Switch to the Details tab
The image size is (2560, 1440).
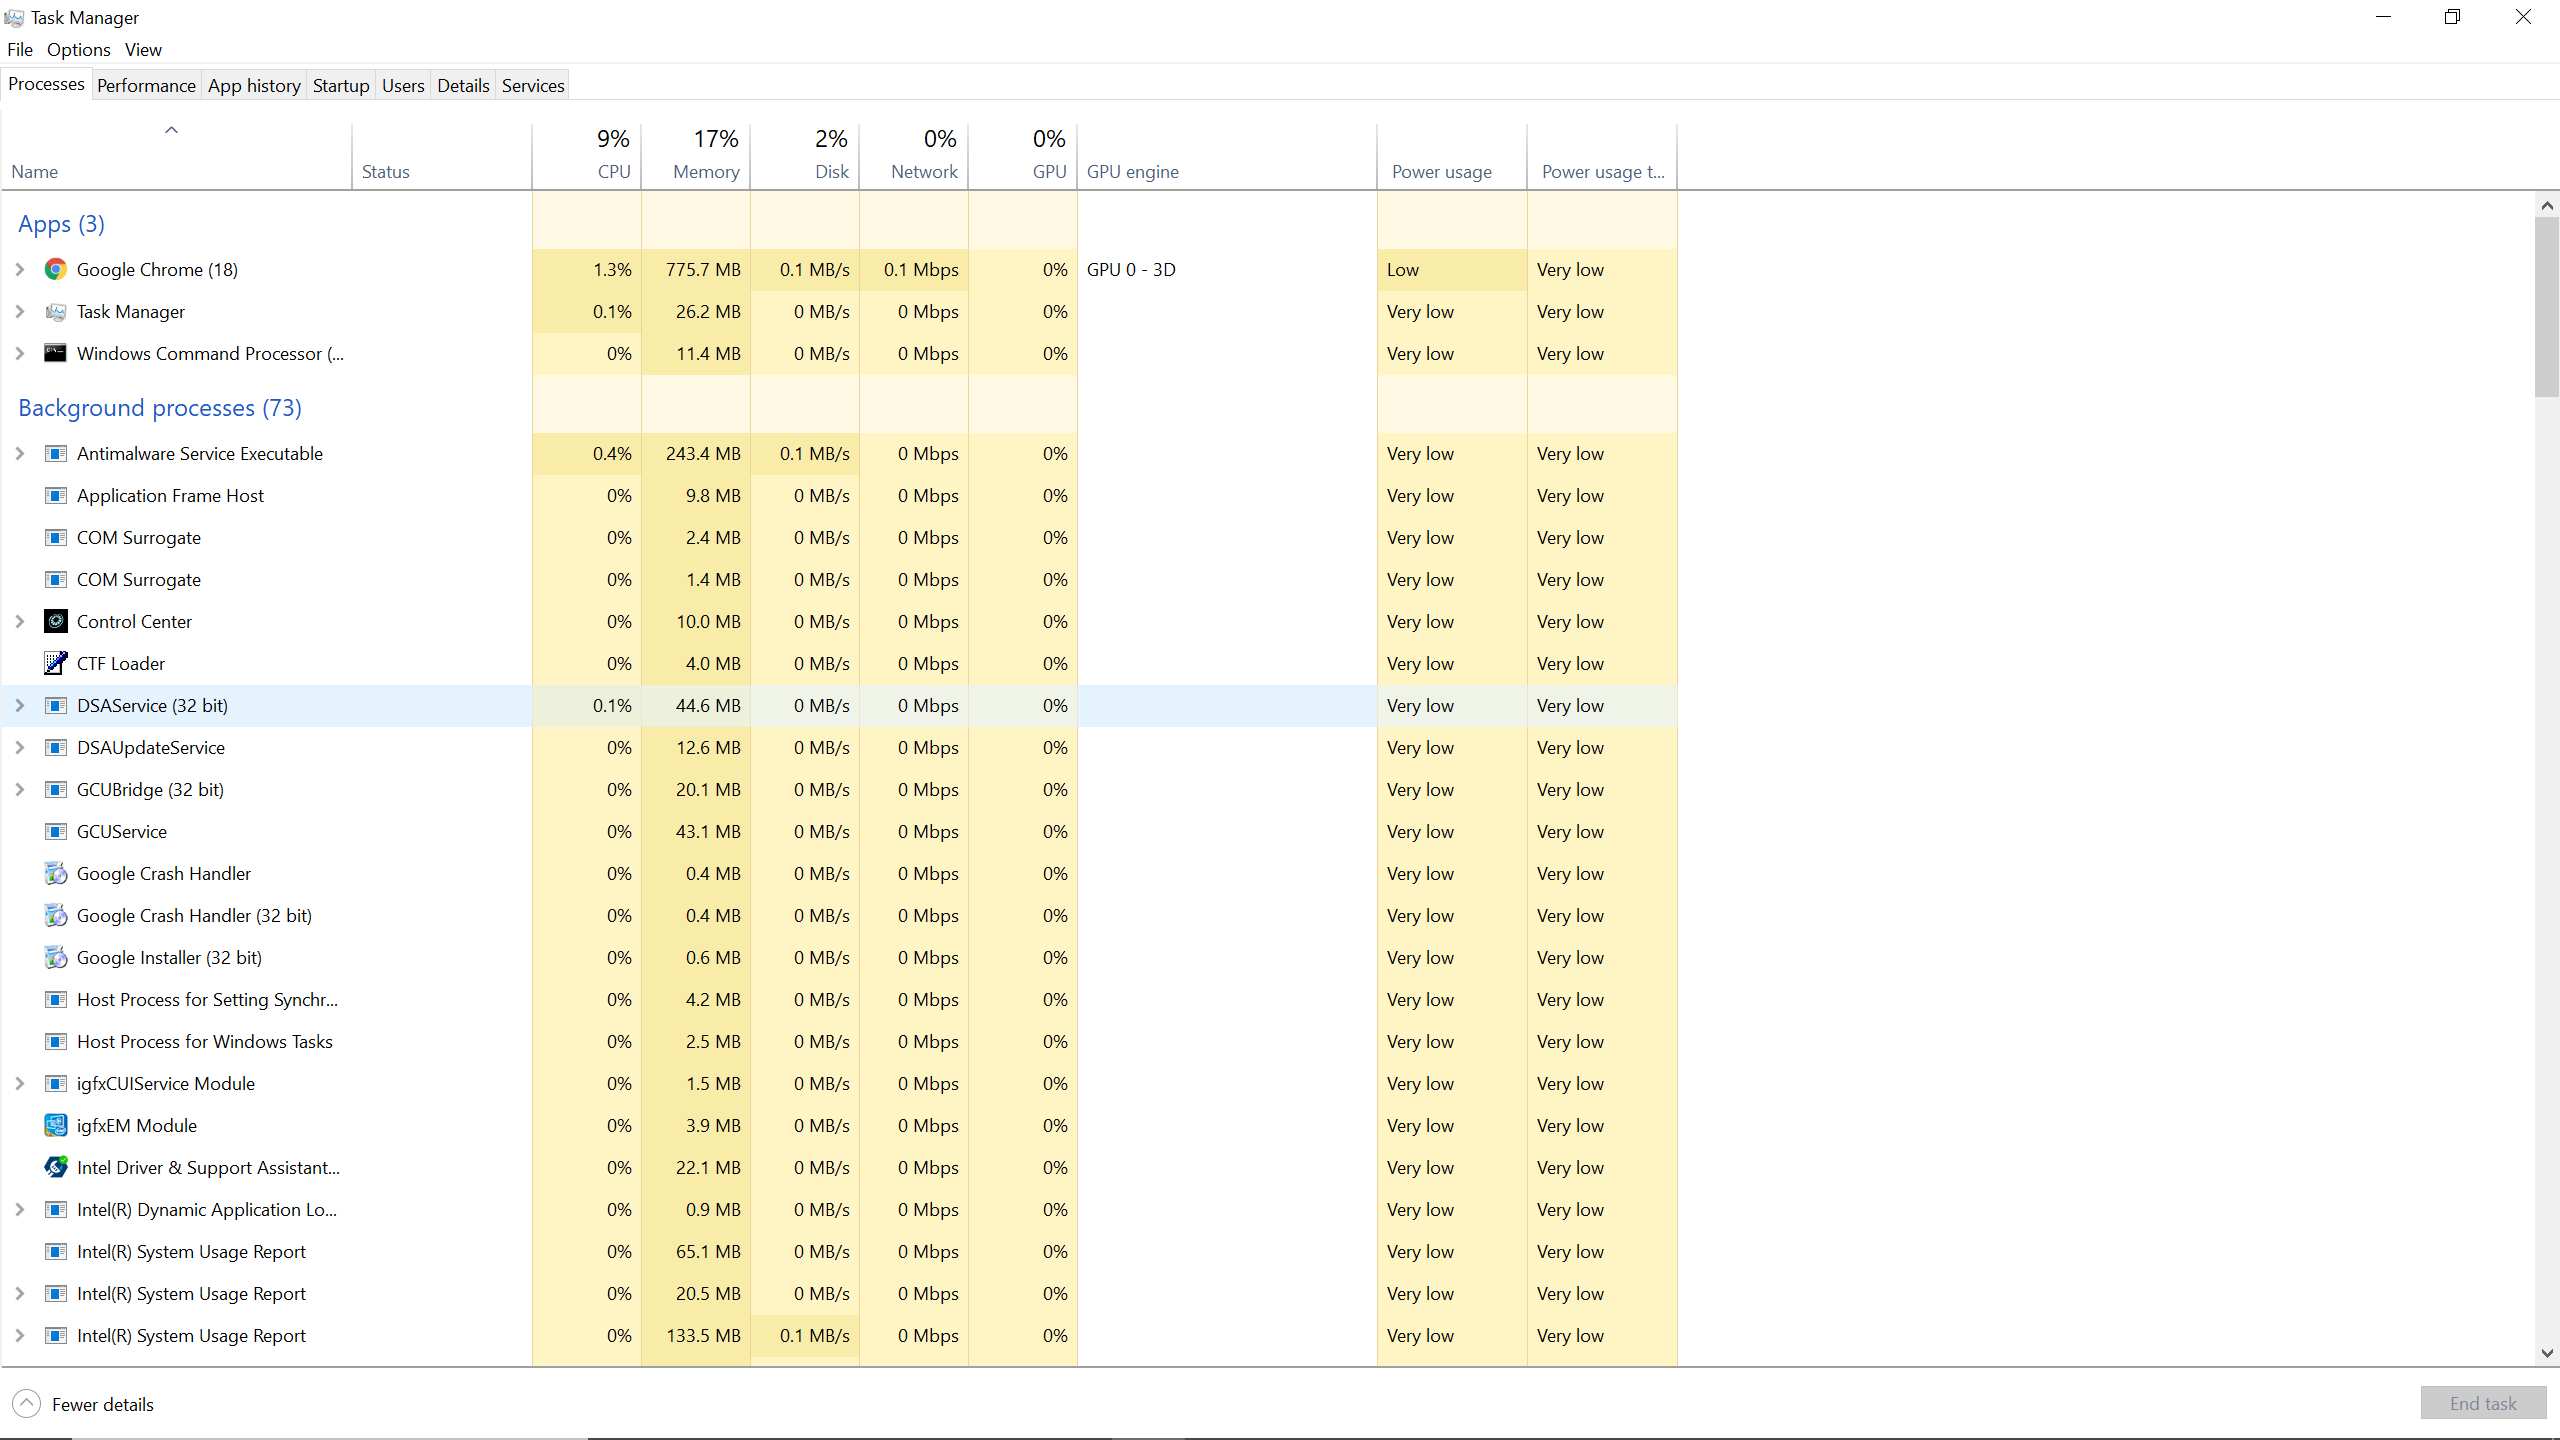(463, 85)
